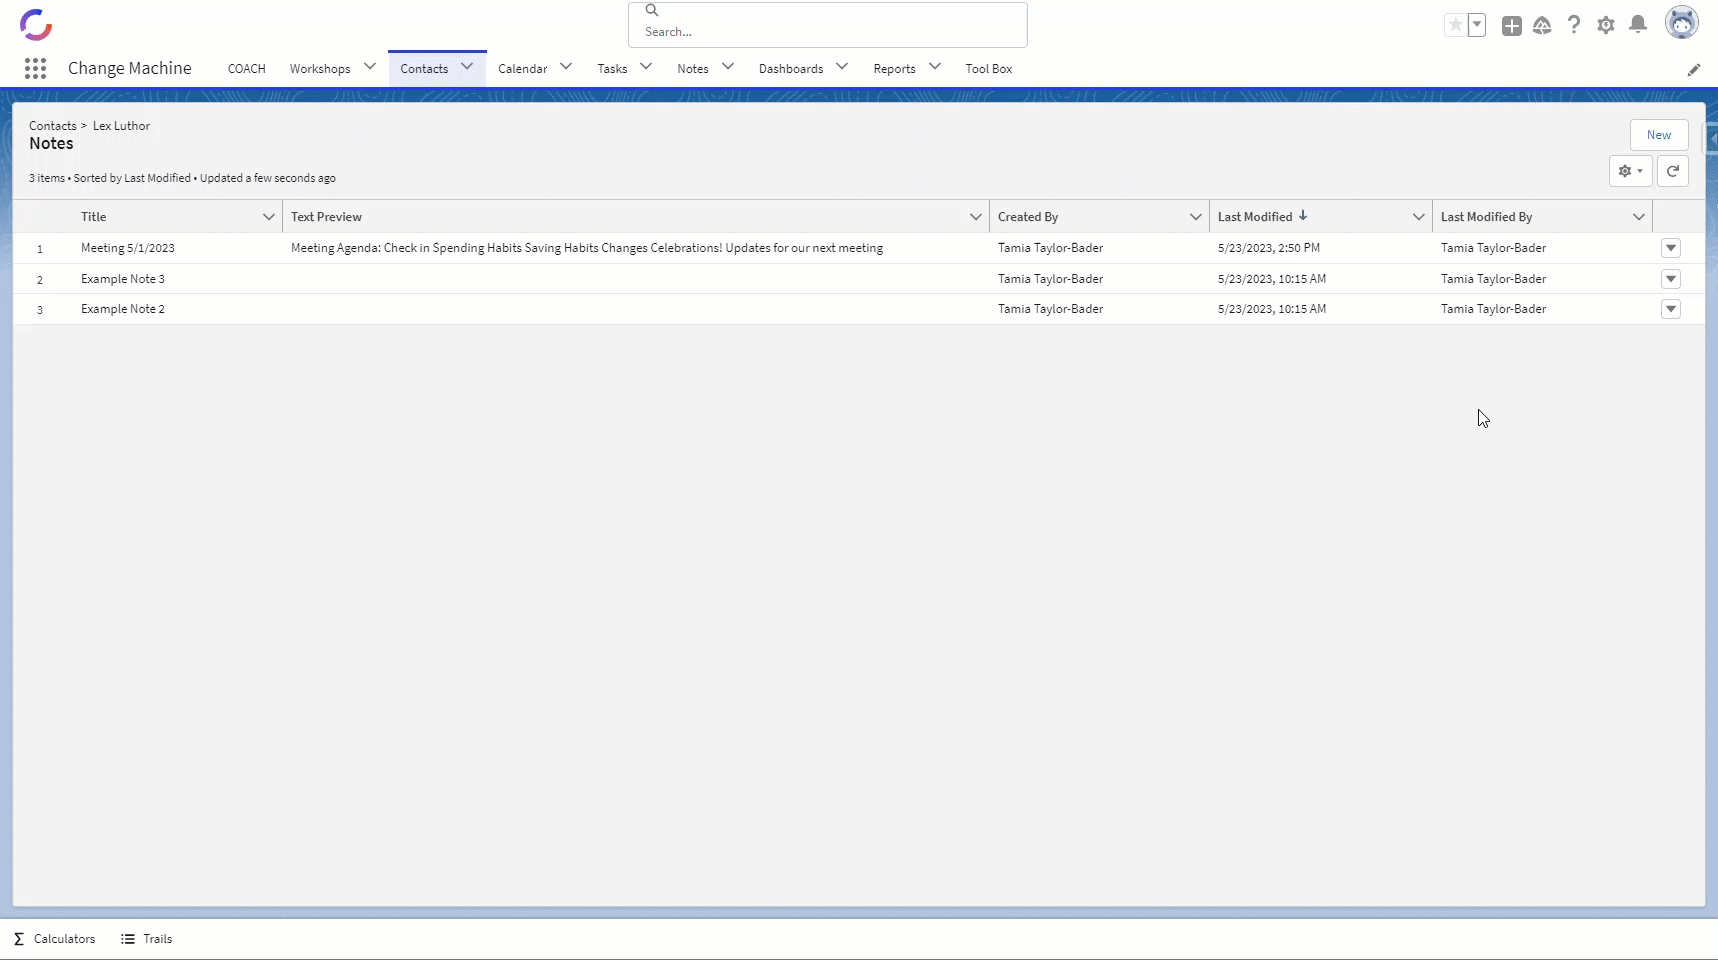
Task: Open the Workshops tab
Action: (320, 69)
